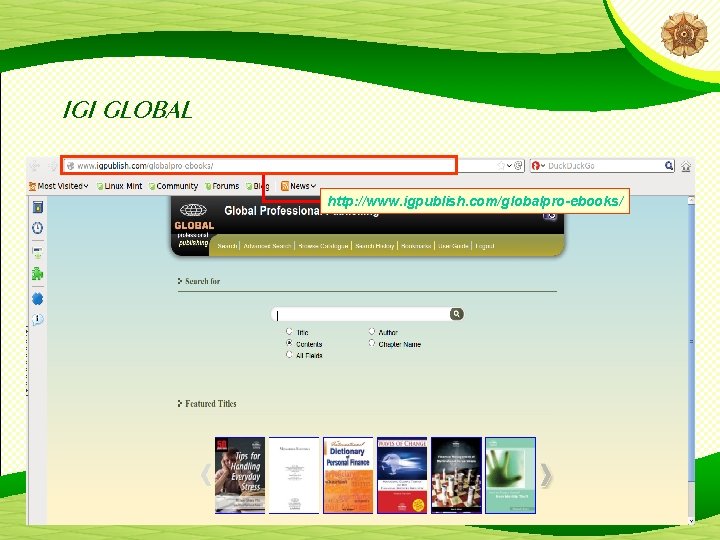Screen dimensions: 720x540
Task: Click the site search text box
Action: (361, 315)
